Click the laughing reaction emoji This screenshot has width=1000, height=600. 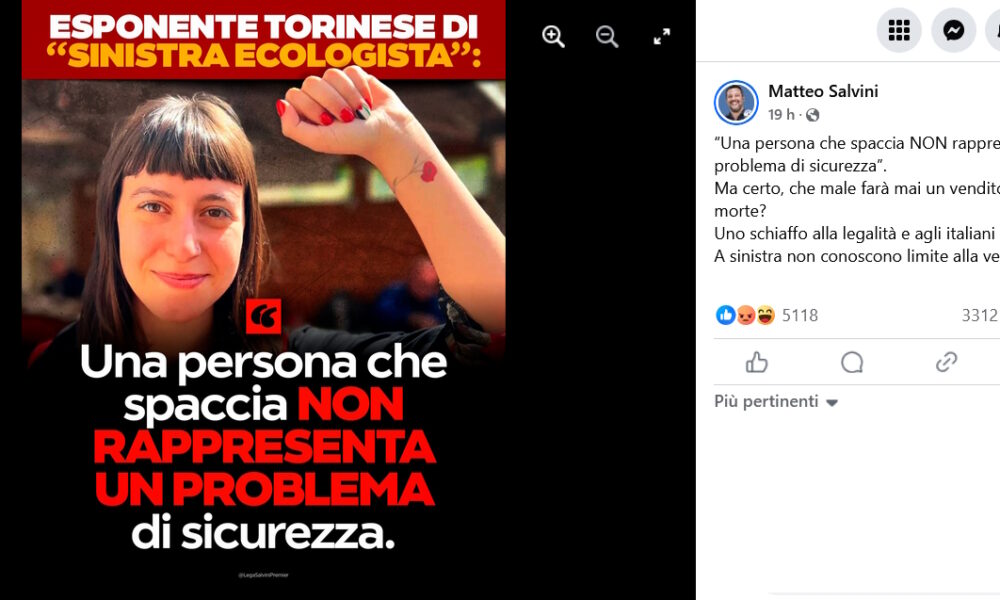[765, 315]
